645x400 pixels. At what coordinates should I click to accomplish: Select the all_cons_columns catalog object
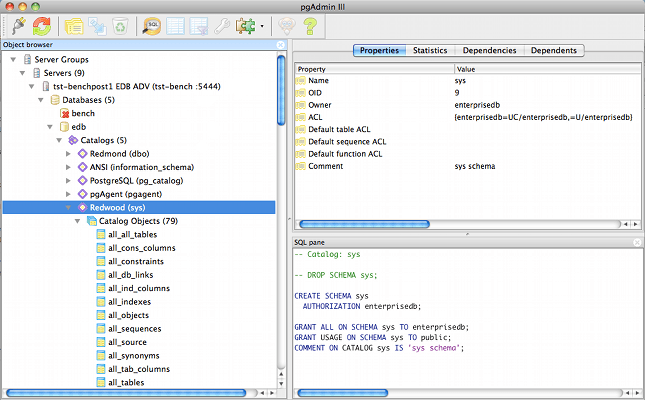(142, 248)
